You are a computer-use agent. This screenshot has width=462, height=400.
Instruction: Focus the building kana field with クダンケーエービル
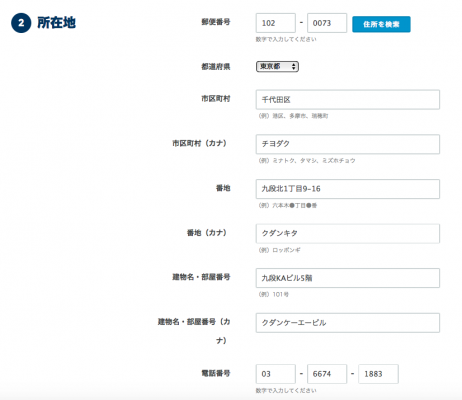coord(348,323)
